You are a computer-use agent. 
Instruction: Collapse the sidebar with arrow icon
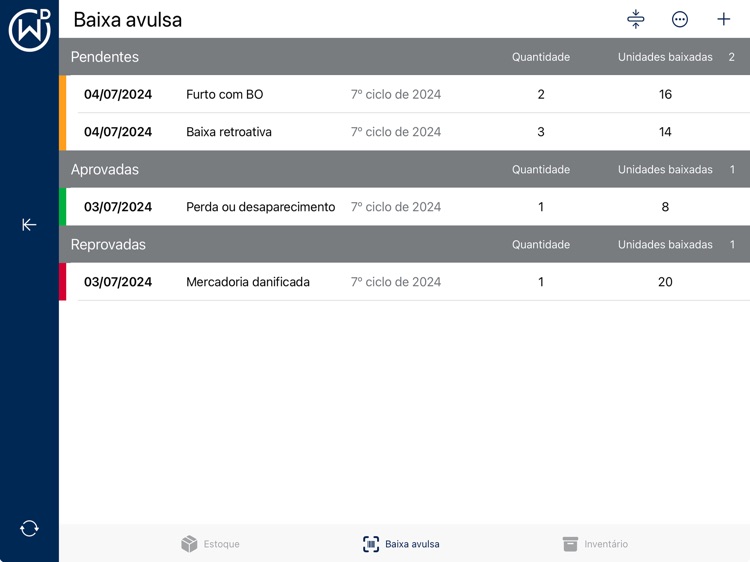(29, 224)
